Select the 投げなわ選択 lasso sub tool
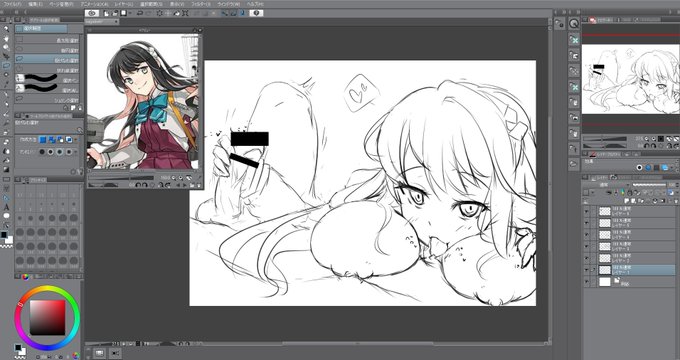The height and width of the screenshot is (360, 680). 48,59
